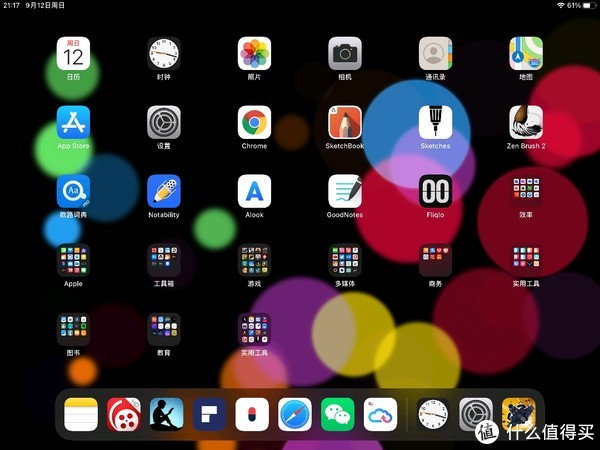Launch the Chrome browser
This screenshot has width=600, height=450.
pyautogui.click(x=254, y=122)
